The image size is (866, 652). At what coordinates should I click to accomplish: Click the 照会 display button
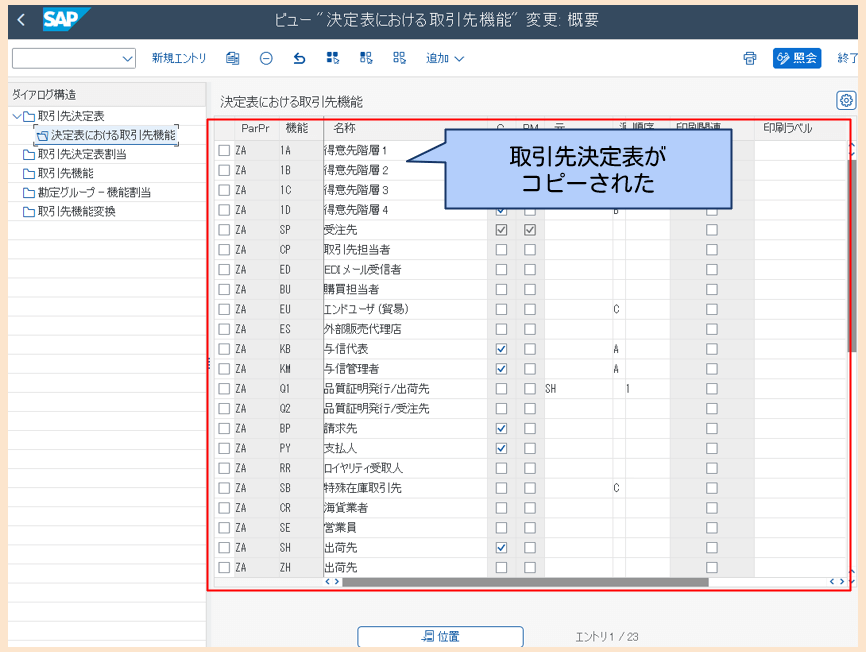click(x=797, y=58)
